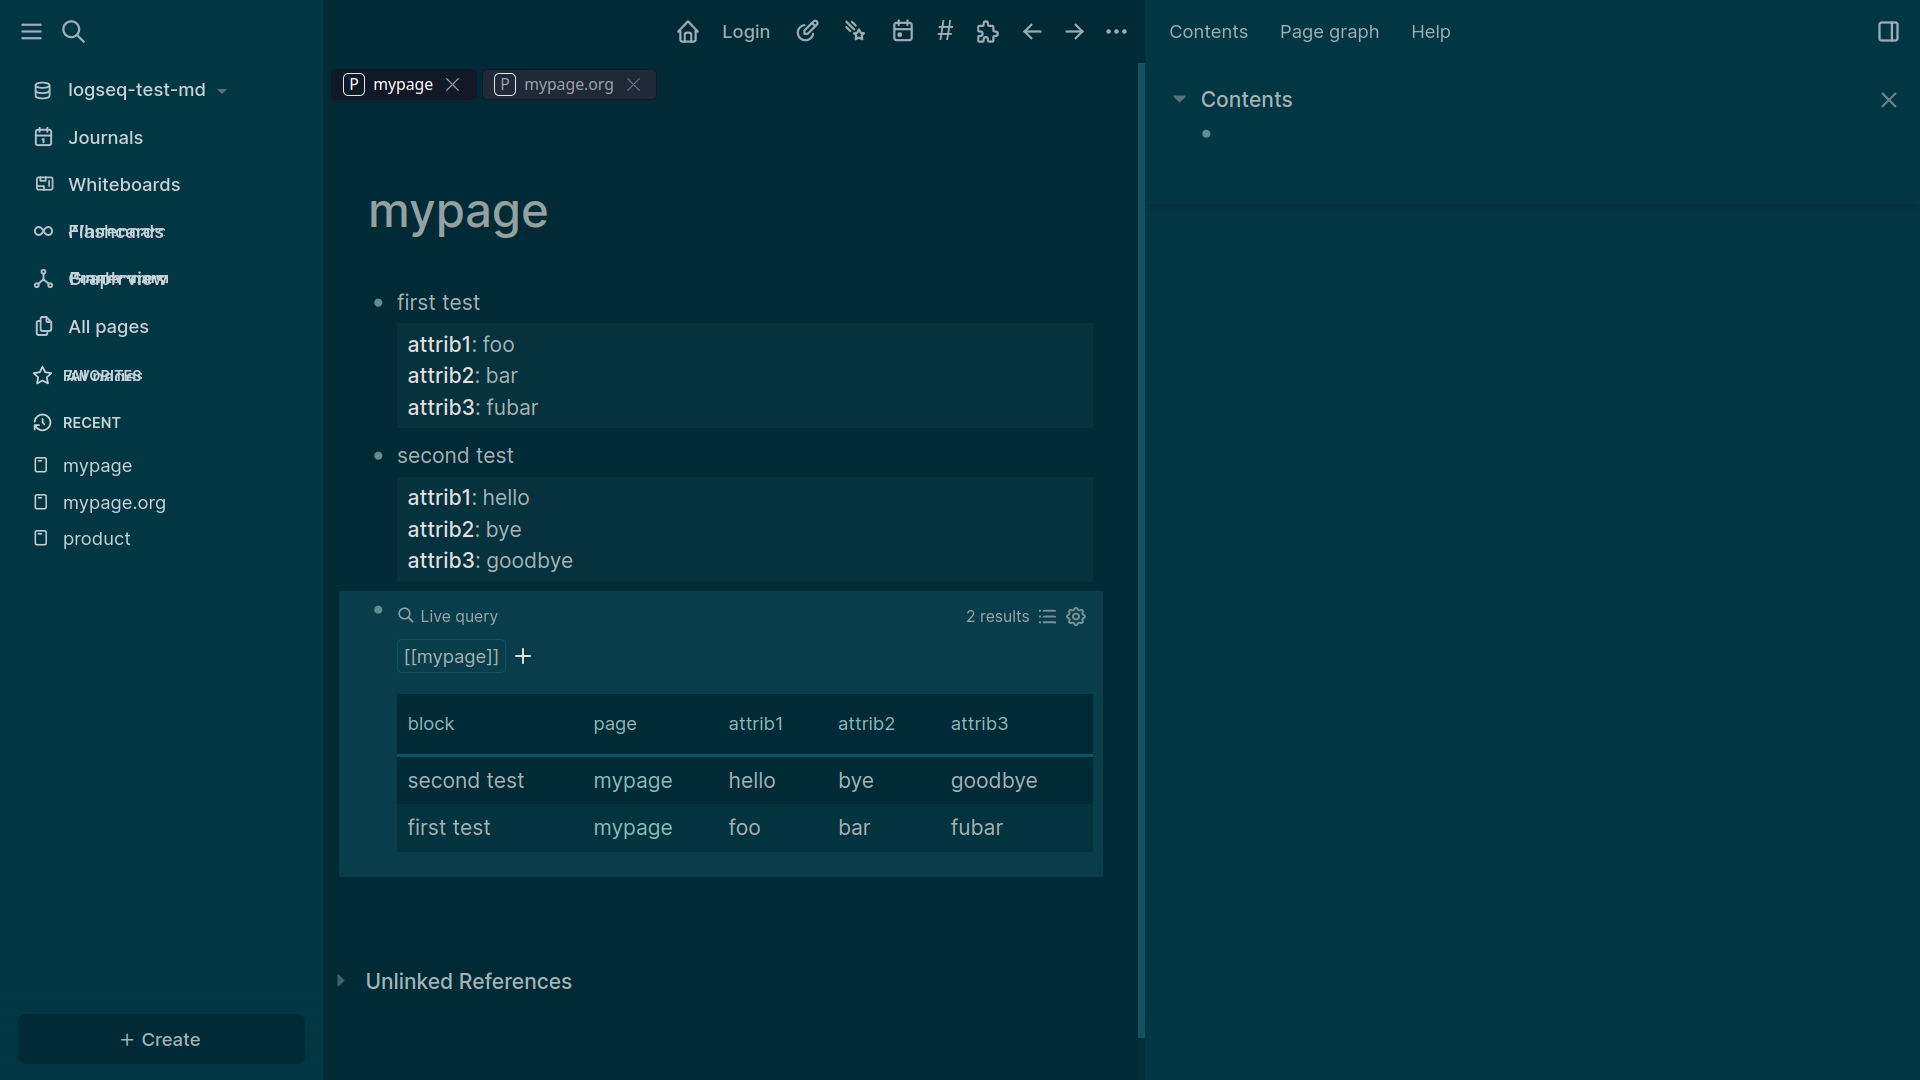Toggle the right sidebar panel
The height and width of the screenshot is (1080, 1920).
[x=1889, y=31]
